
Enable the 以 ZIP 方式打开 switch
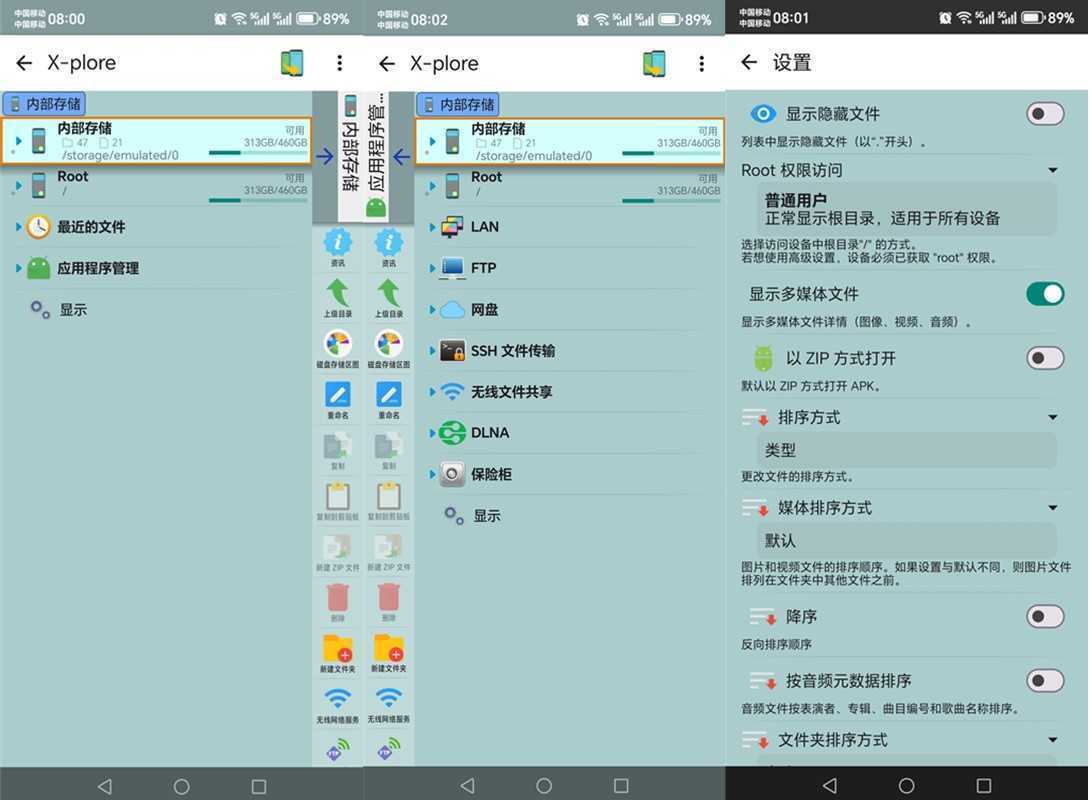1045,358
